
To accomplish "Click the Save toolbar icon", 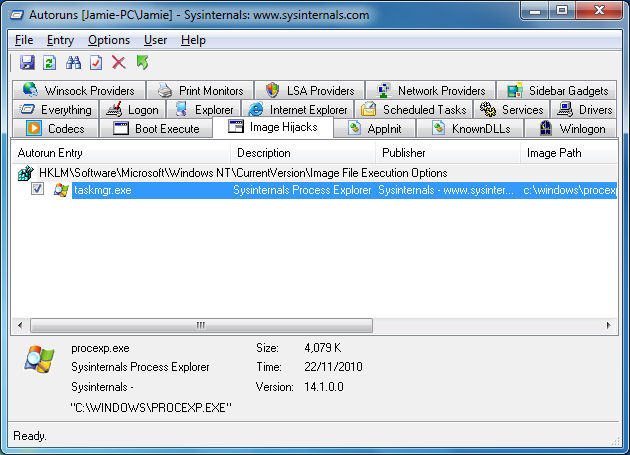I will (27, 63).
